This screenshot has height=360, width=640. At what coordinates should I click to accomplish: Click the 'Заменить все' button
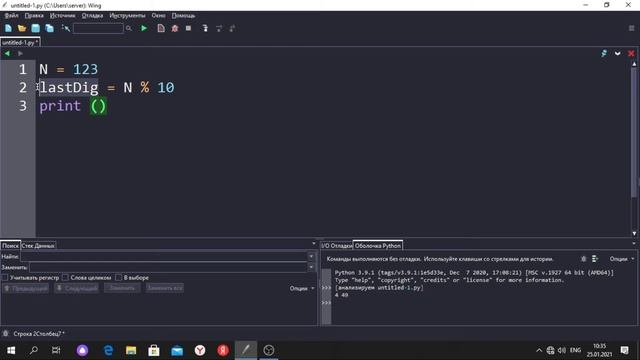click(165, 288)
